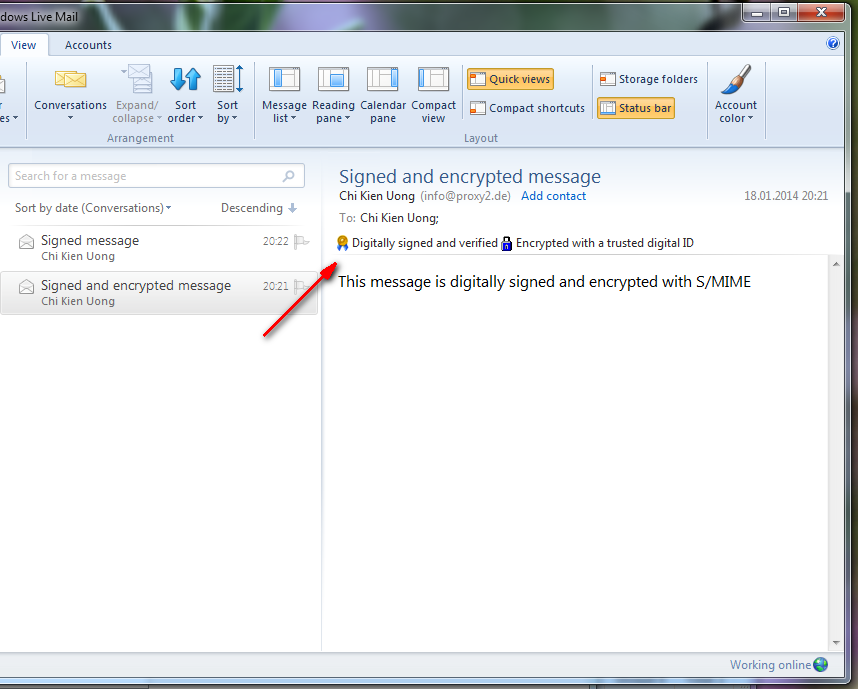Flag the Signed message email
The width and height of the screenshot is (858, 689).
coord(301,241)
